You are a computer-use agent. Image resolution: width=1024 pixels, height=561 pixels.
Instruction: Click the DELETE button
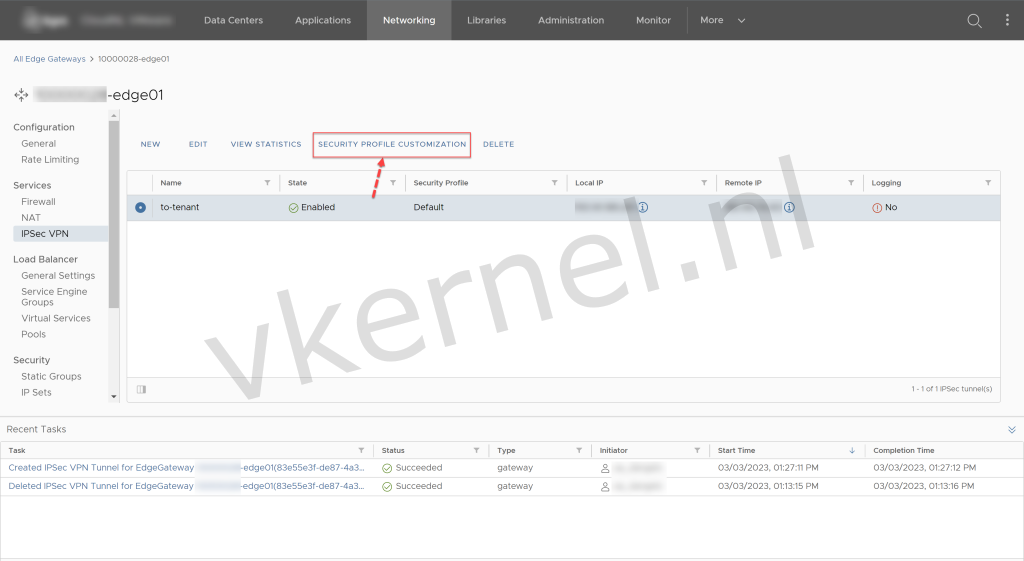click(498, 144)
